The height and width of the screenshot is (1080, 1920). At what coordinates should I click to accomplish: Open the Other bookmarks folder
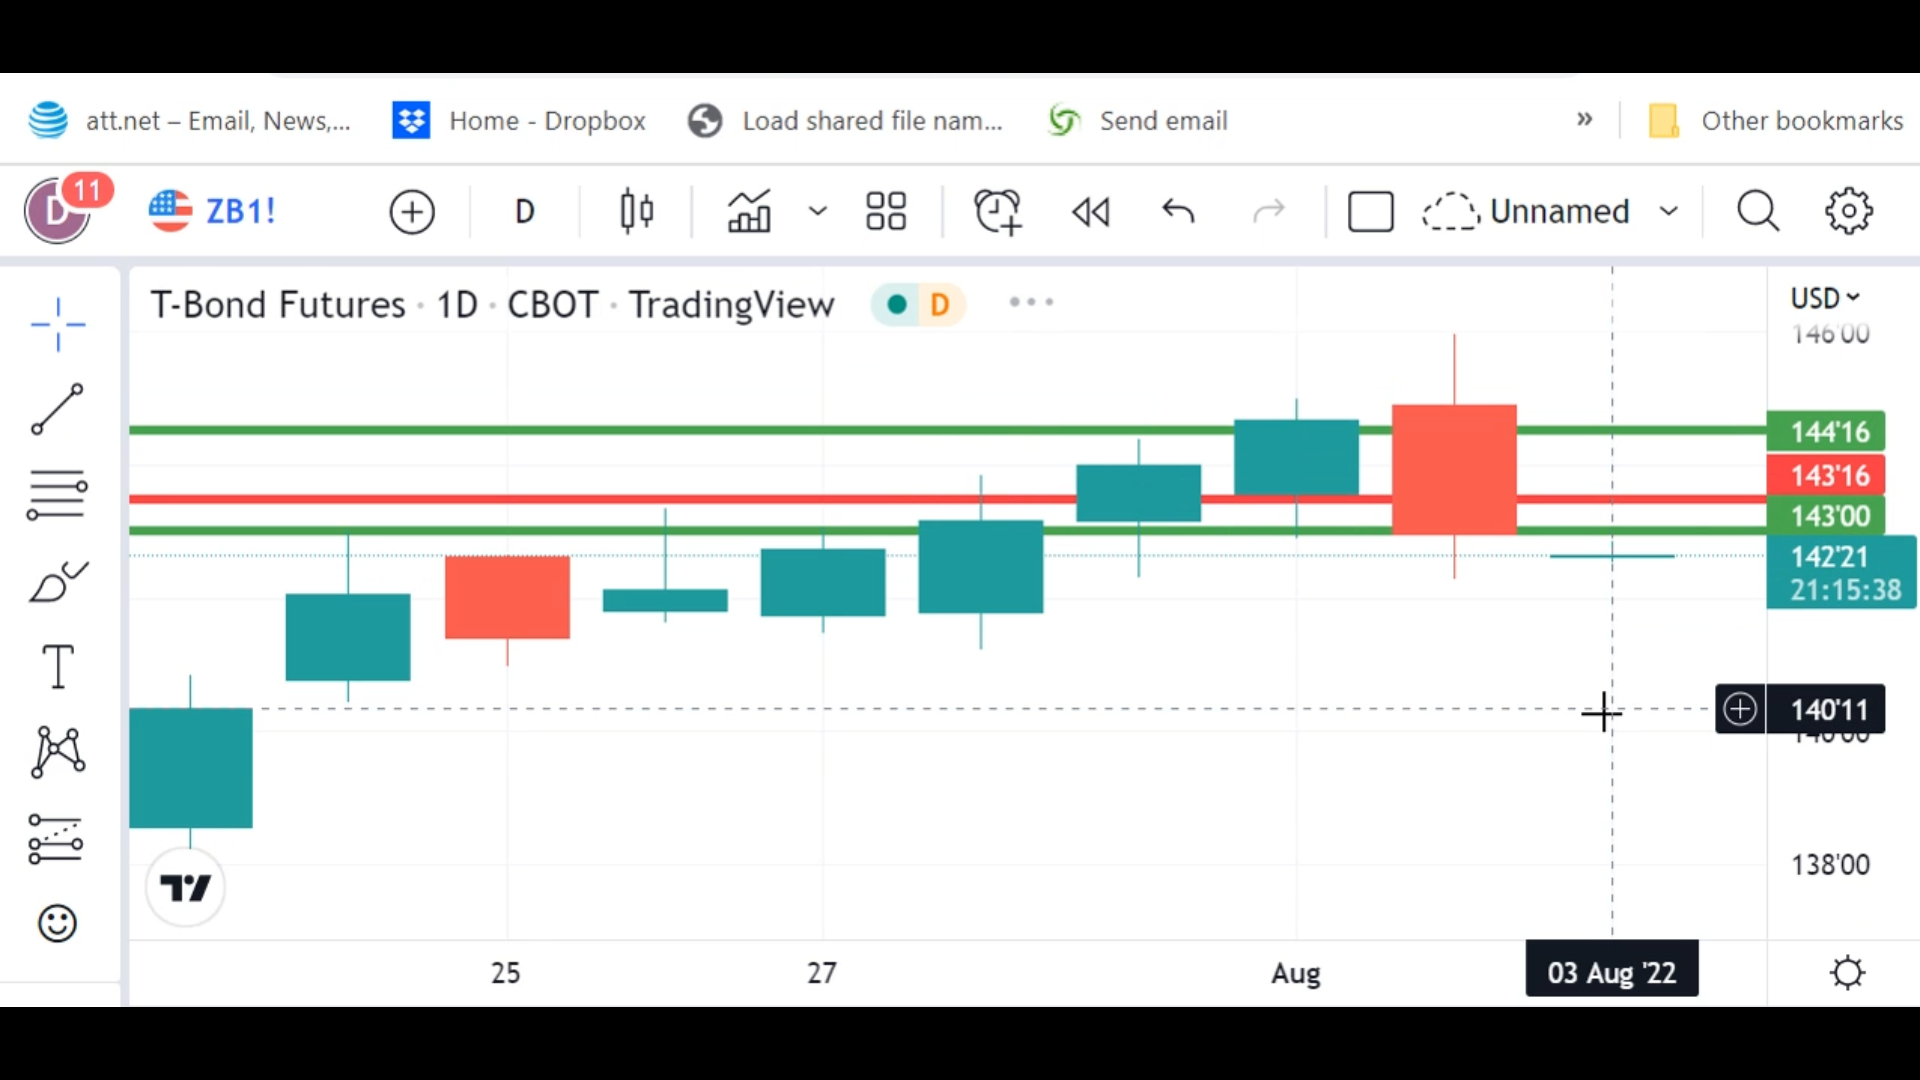(1776, 120)
